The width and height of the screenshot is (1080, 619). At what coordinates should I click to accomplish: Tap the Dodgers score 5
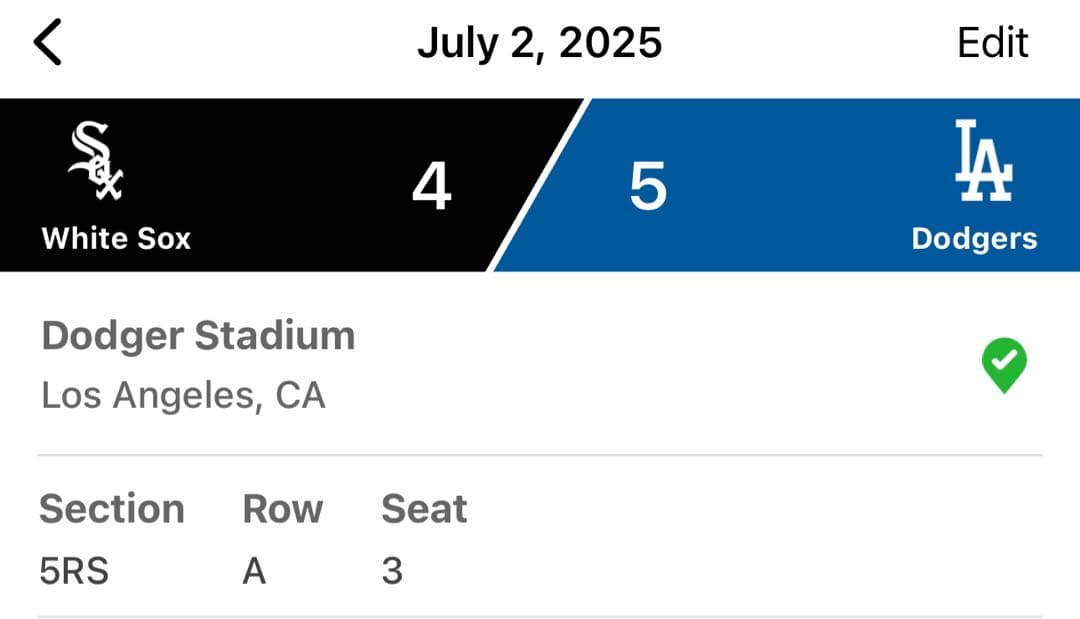click(x=648, y=186)
